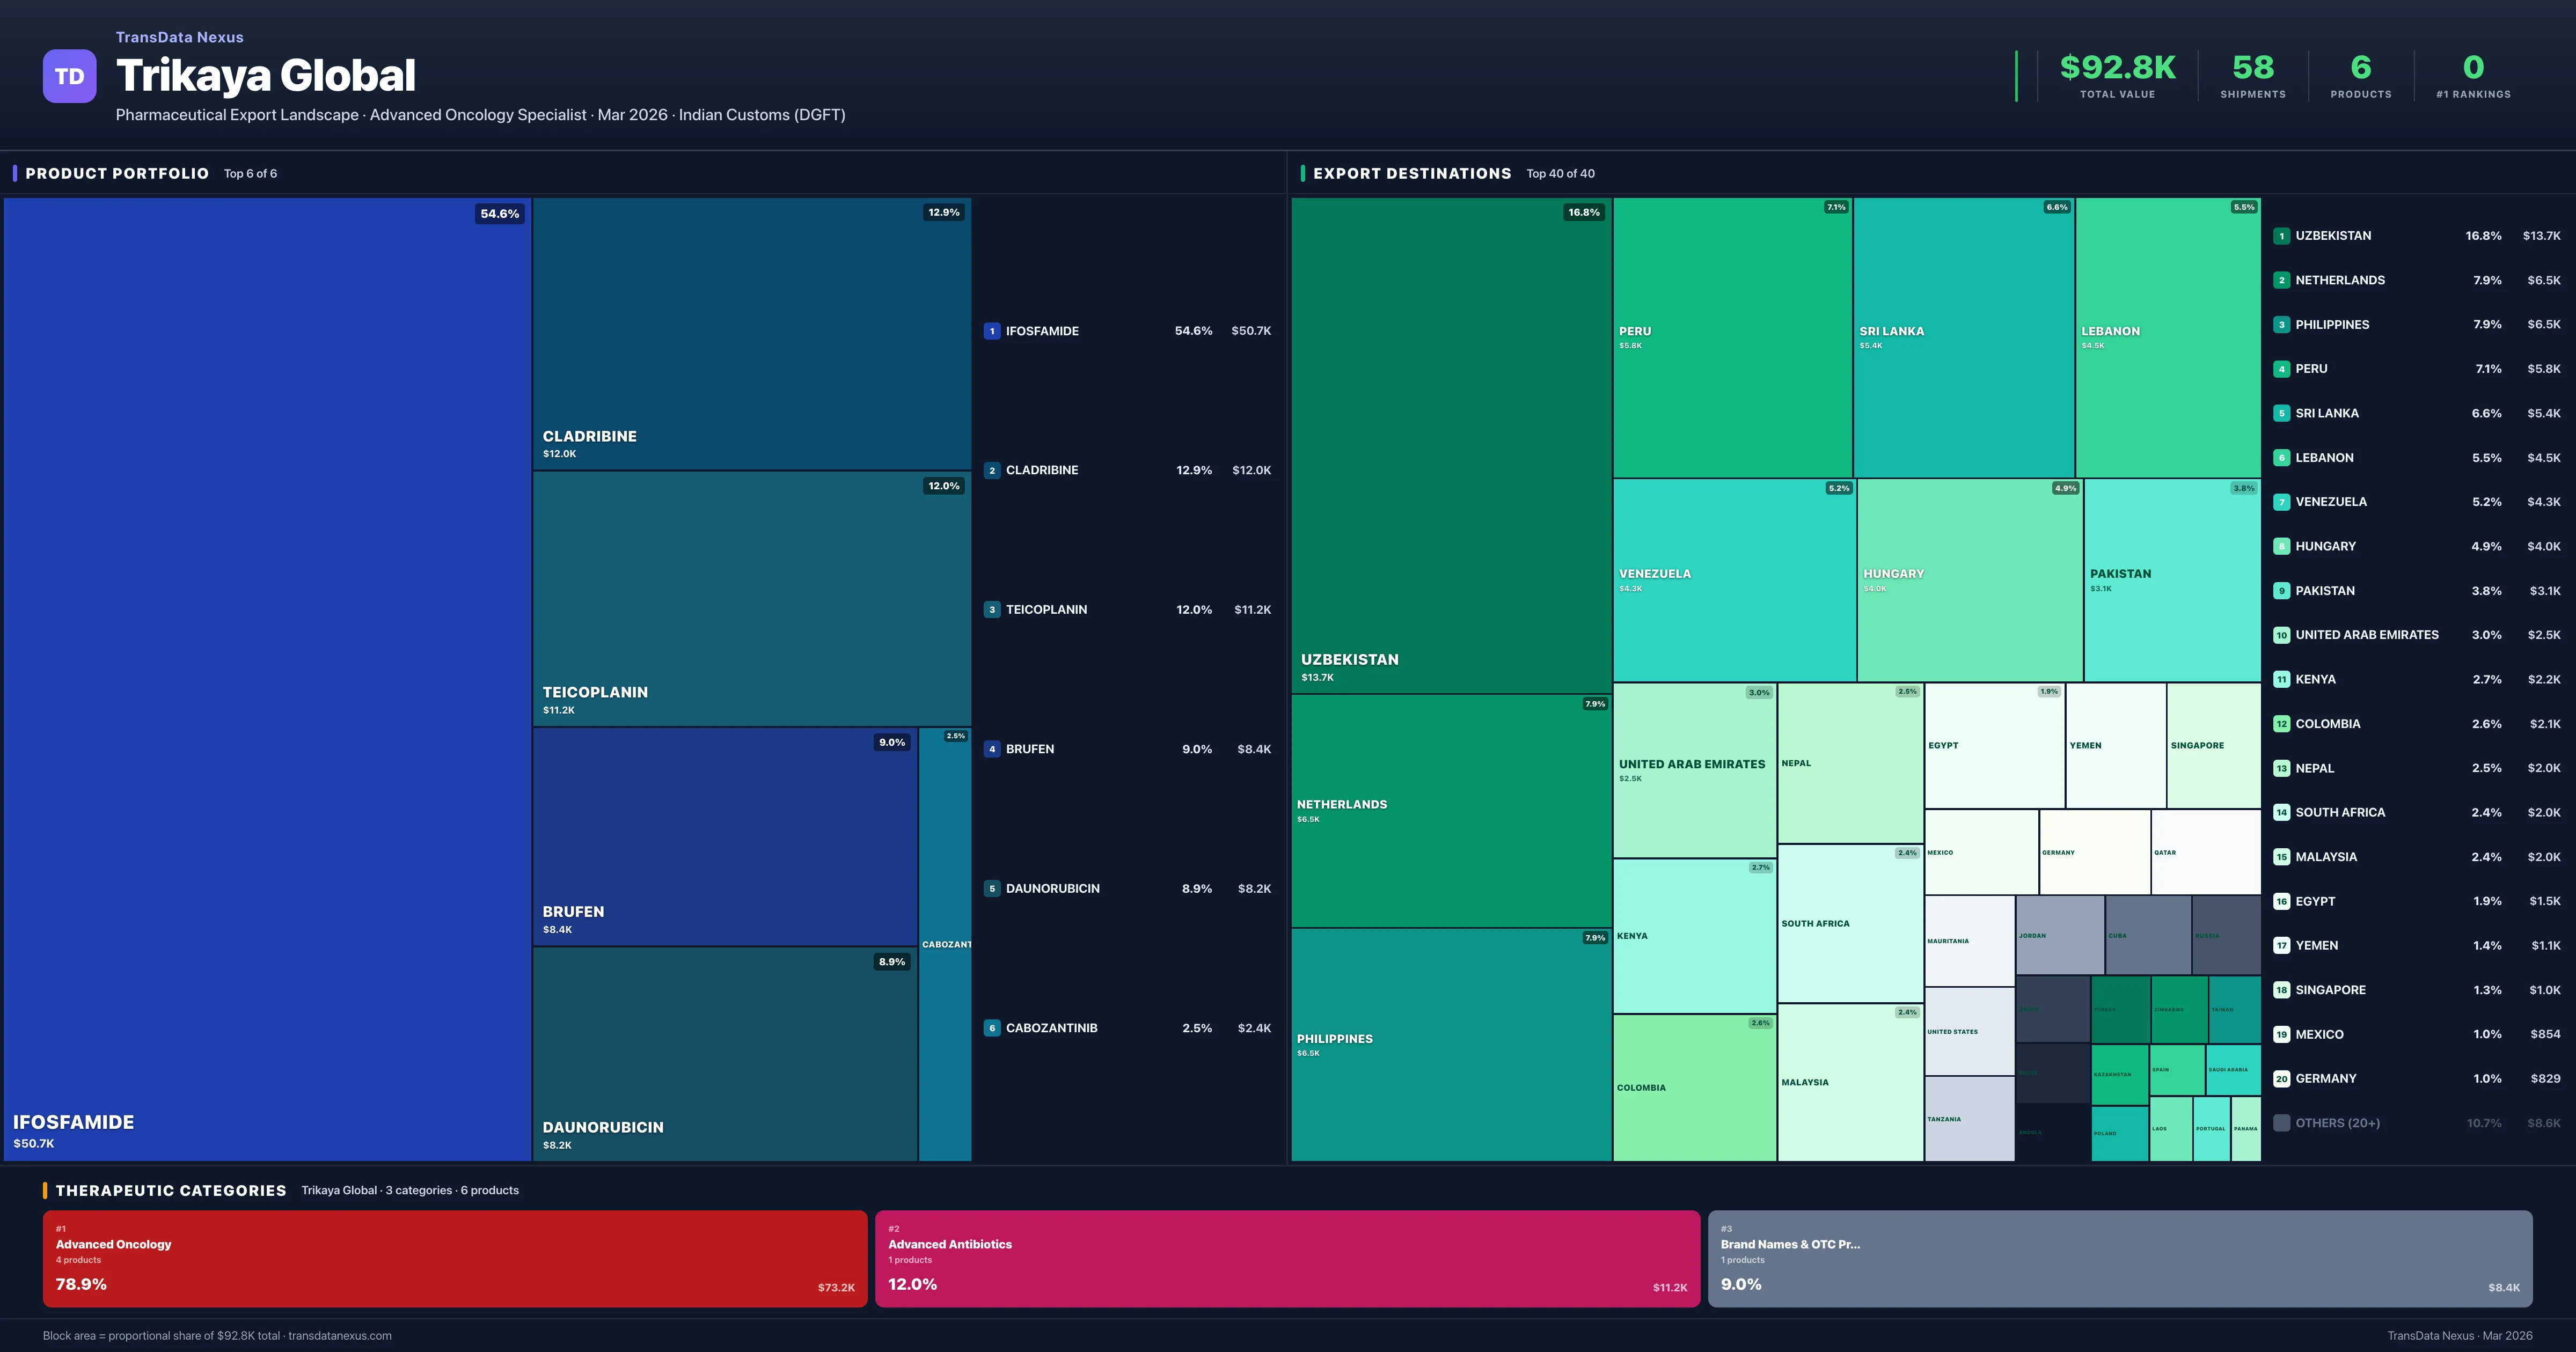
Task: Click rank badge 10 beside UNITED ARAB EMIRATES
Action: point(2283,634)
